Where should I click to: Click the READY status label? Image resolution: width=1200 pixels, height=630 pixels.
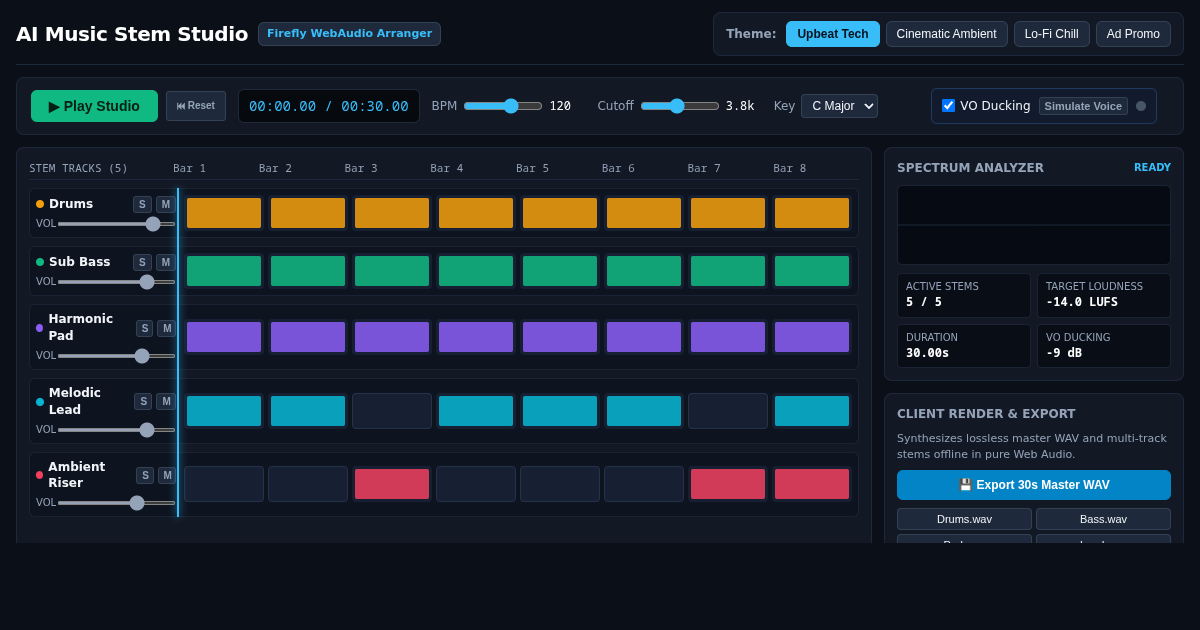pyautogui.click(x=1152, y=168)
